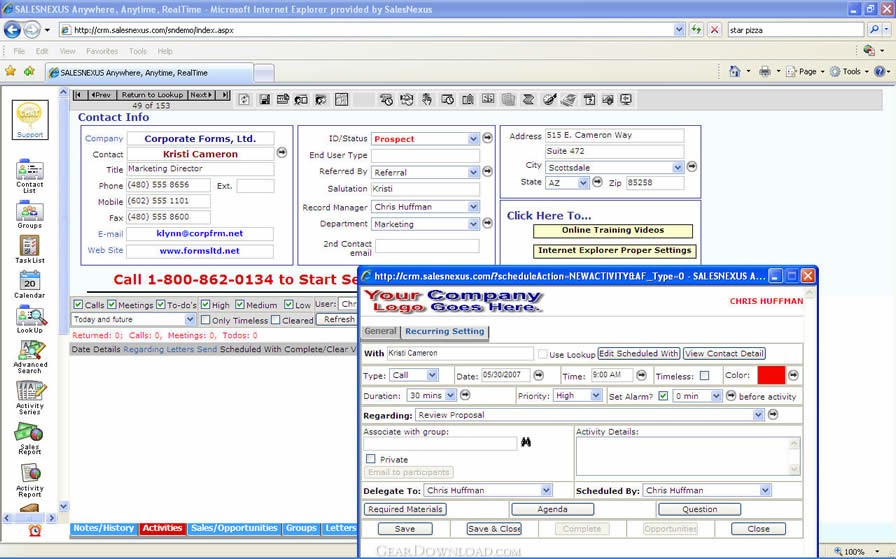Image resolution: width=896 pixels, height=559 pixels.
Task: Open Activity Series sidebar icon
Action: click(x=30, y=398)
